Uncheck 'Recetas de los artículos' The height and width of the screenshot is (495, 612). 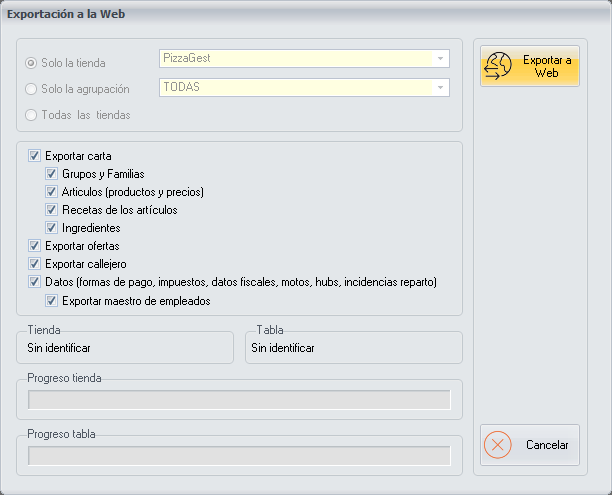52,210
